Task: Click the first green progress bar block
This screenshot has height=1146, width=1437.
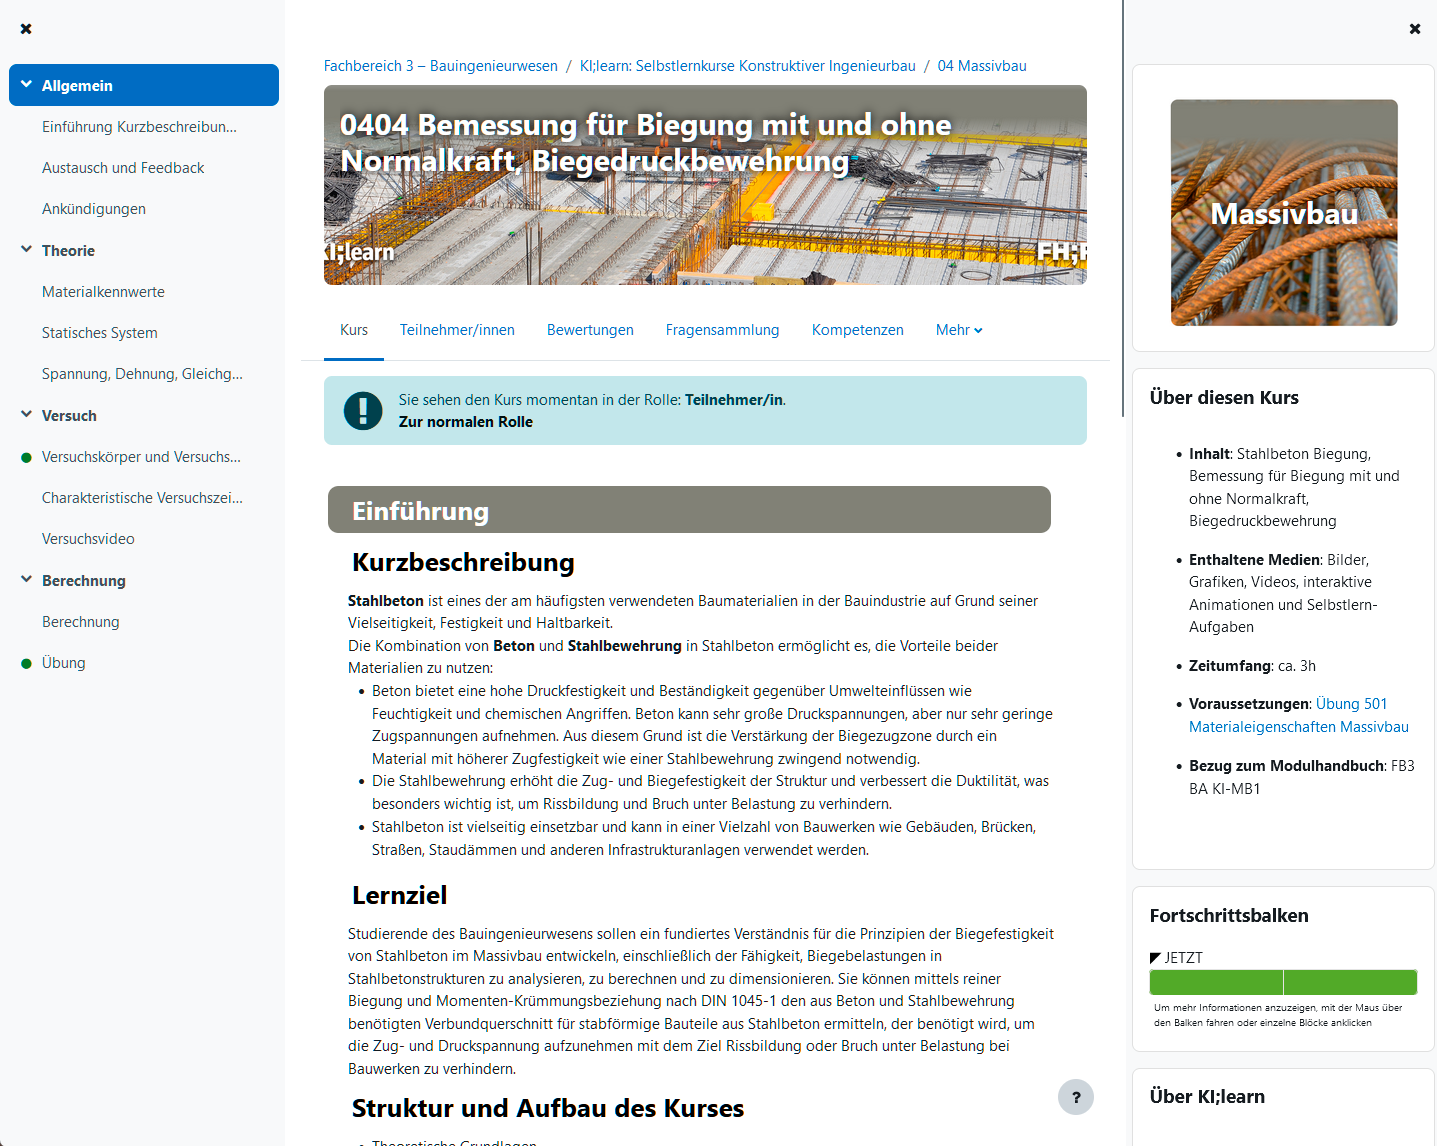Action: [x=1216, y=982]
